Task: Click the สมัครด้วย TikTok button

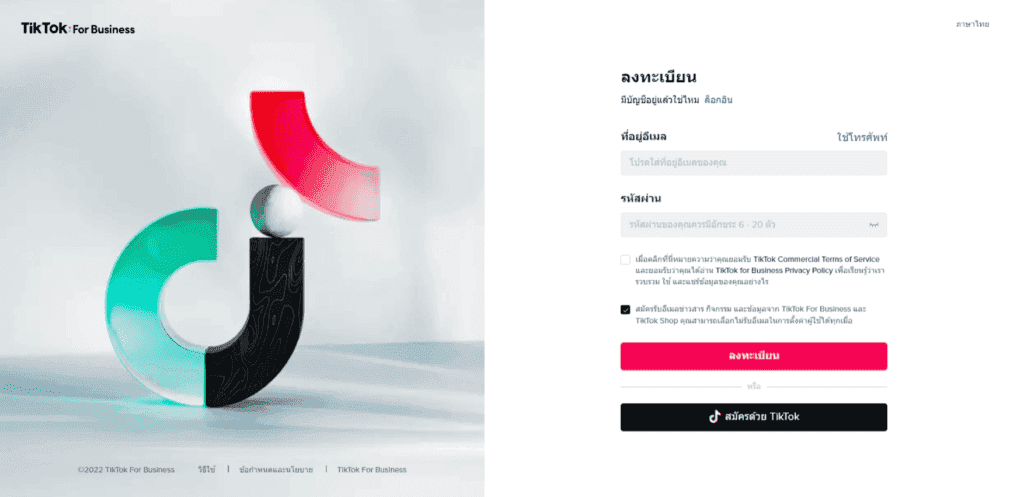Action: (x=754, y=417)
